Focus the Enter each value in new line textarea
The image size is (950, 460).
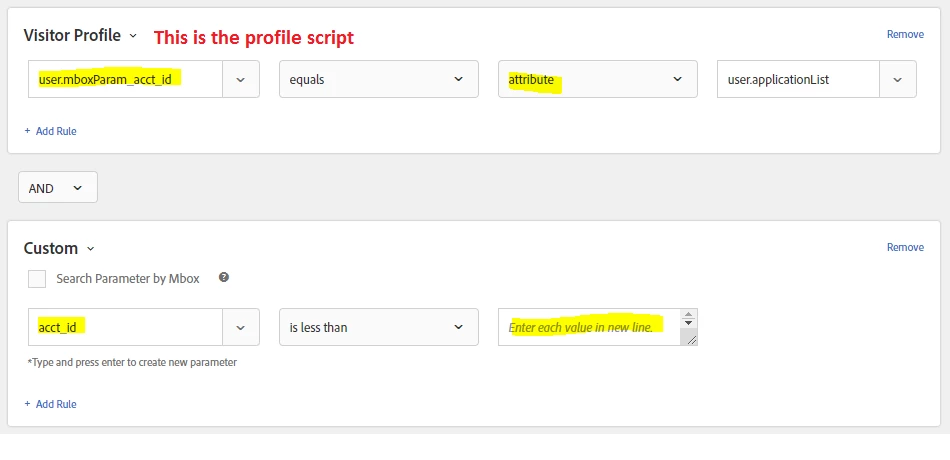[x=589, y=327]
